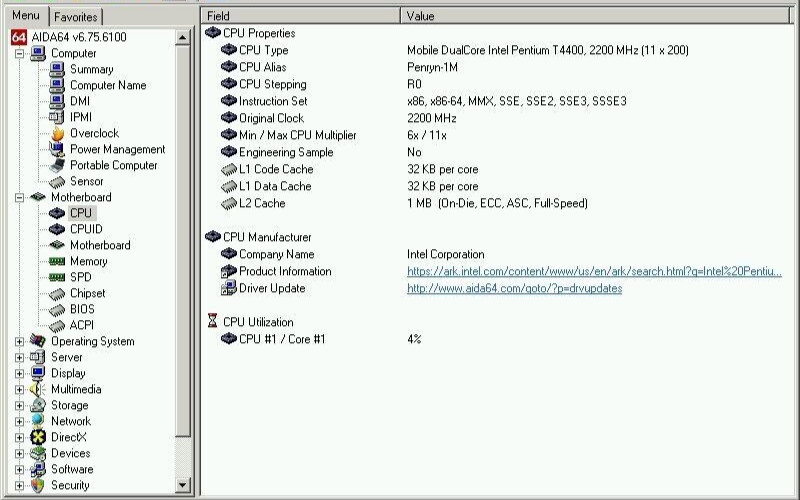
Task: Click the Value column header
Action: coord(595,16)
